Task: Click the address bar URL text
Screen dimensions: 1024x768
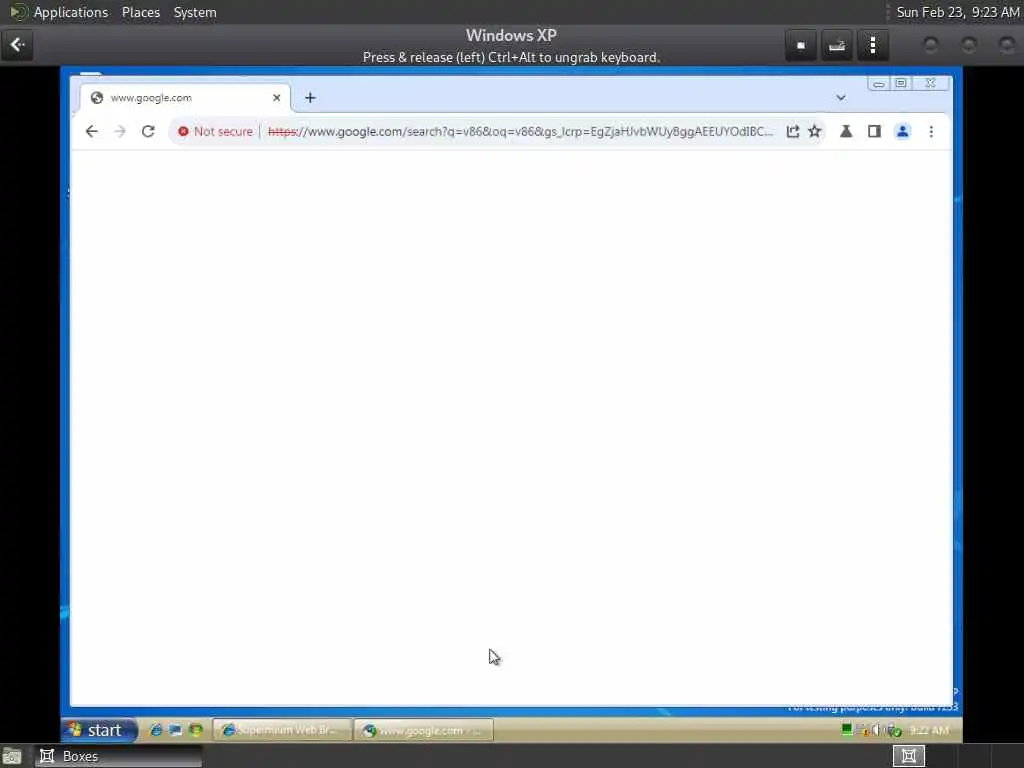Action: point(520,132)
